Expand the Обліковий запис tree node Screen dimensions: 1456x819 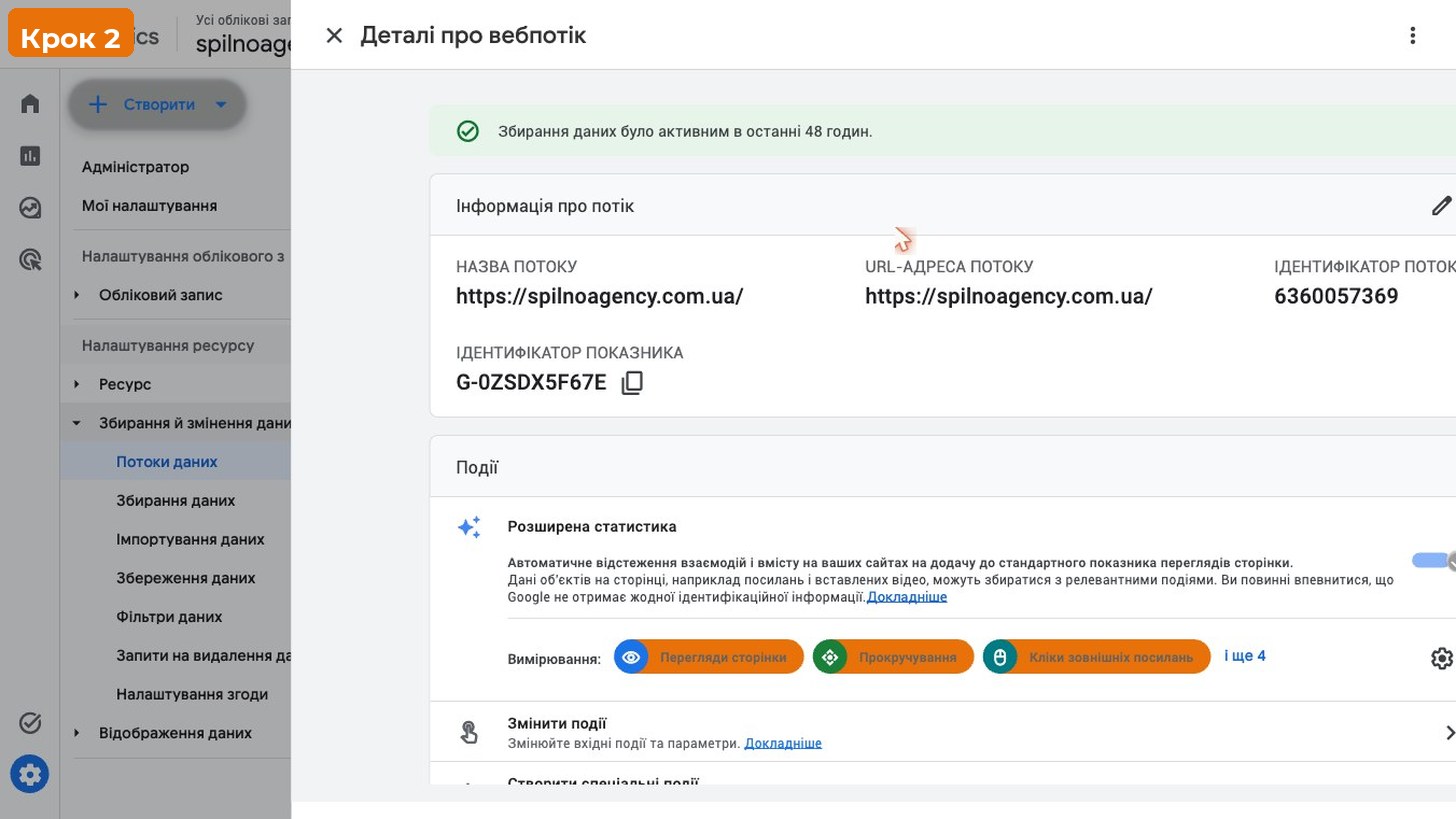tap(77, 295)
